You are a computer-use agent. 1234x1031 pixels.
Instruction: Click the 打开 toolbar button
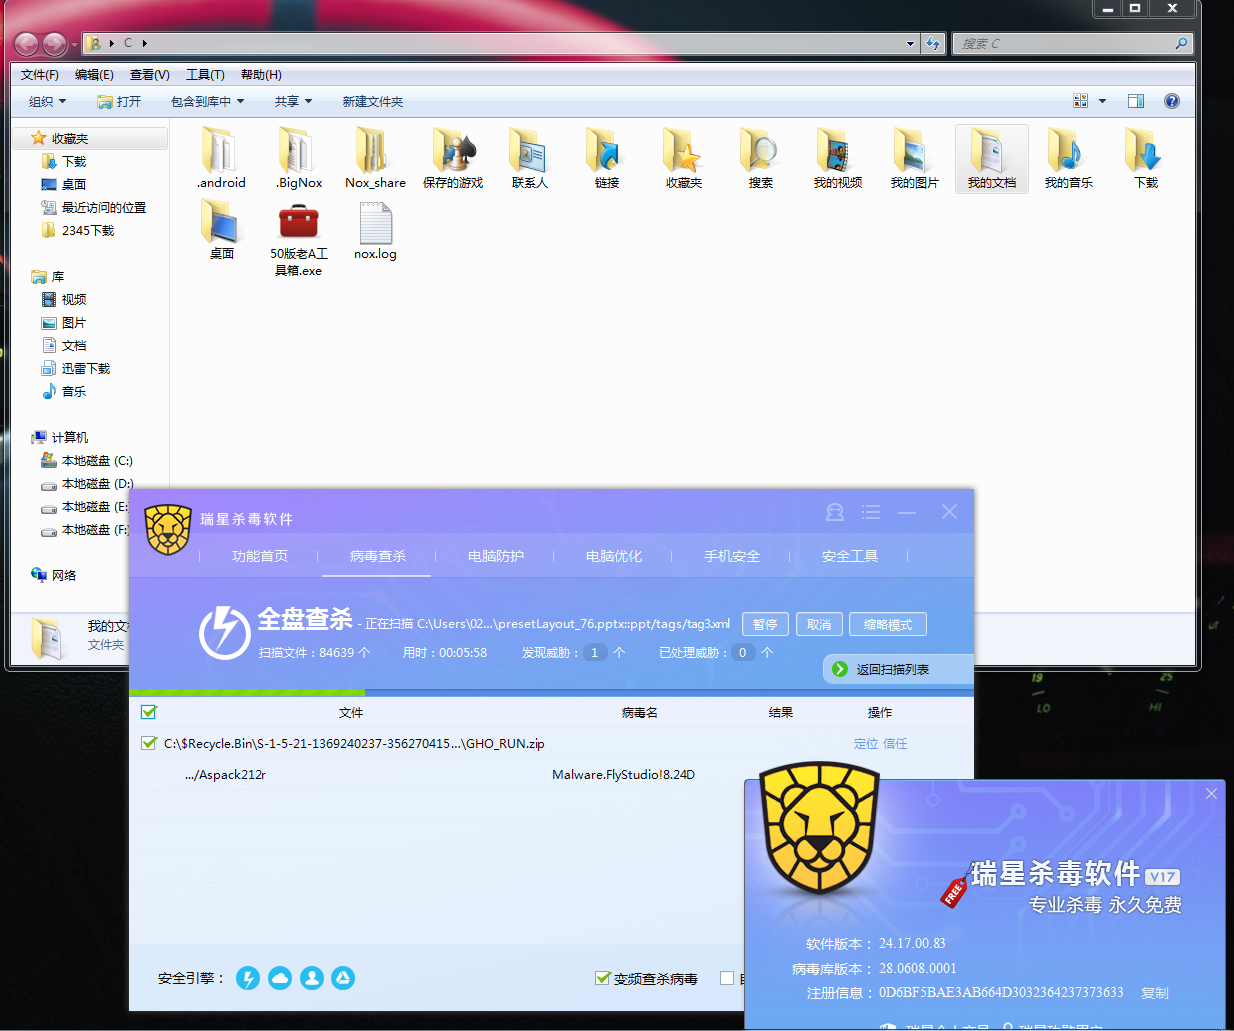(119, 101)
